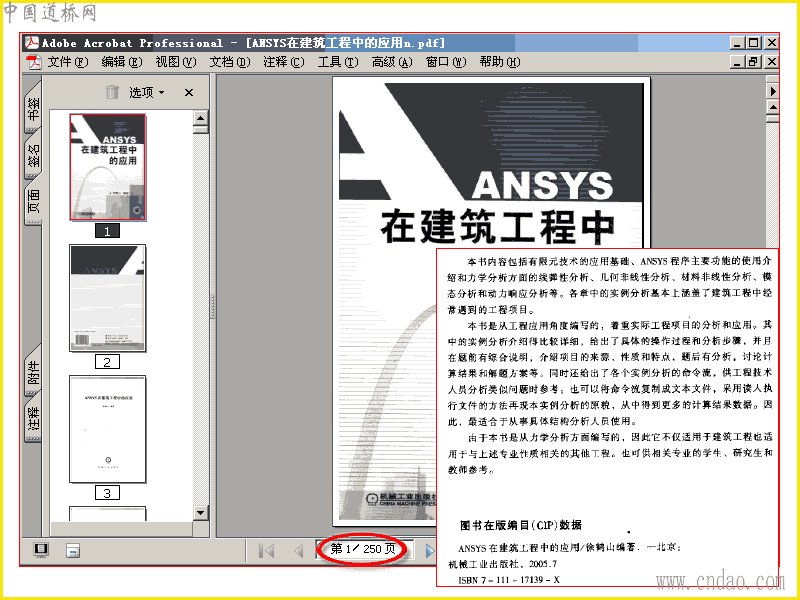Go to the previous page arrow
The width and height of the screenshot is (800, 600).
299,550
